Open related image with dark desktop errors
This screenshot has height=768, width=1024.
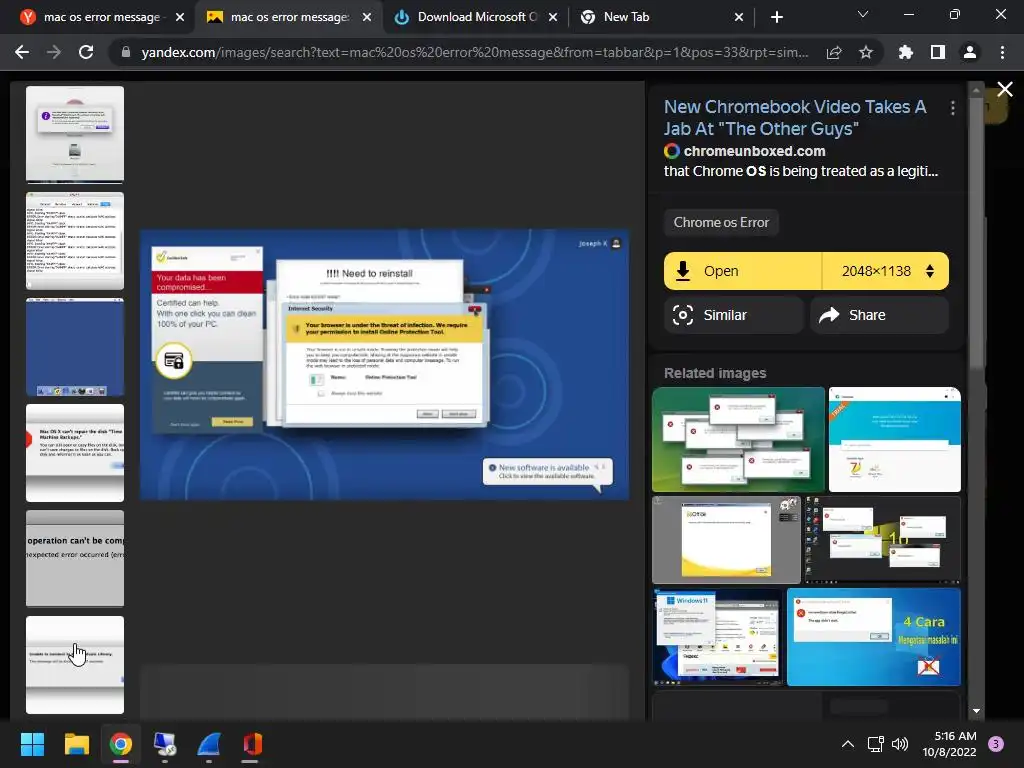(882, 539)
